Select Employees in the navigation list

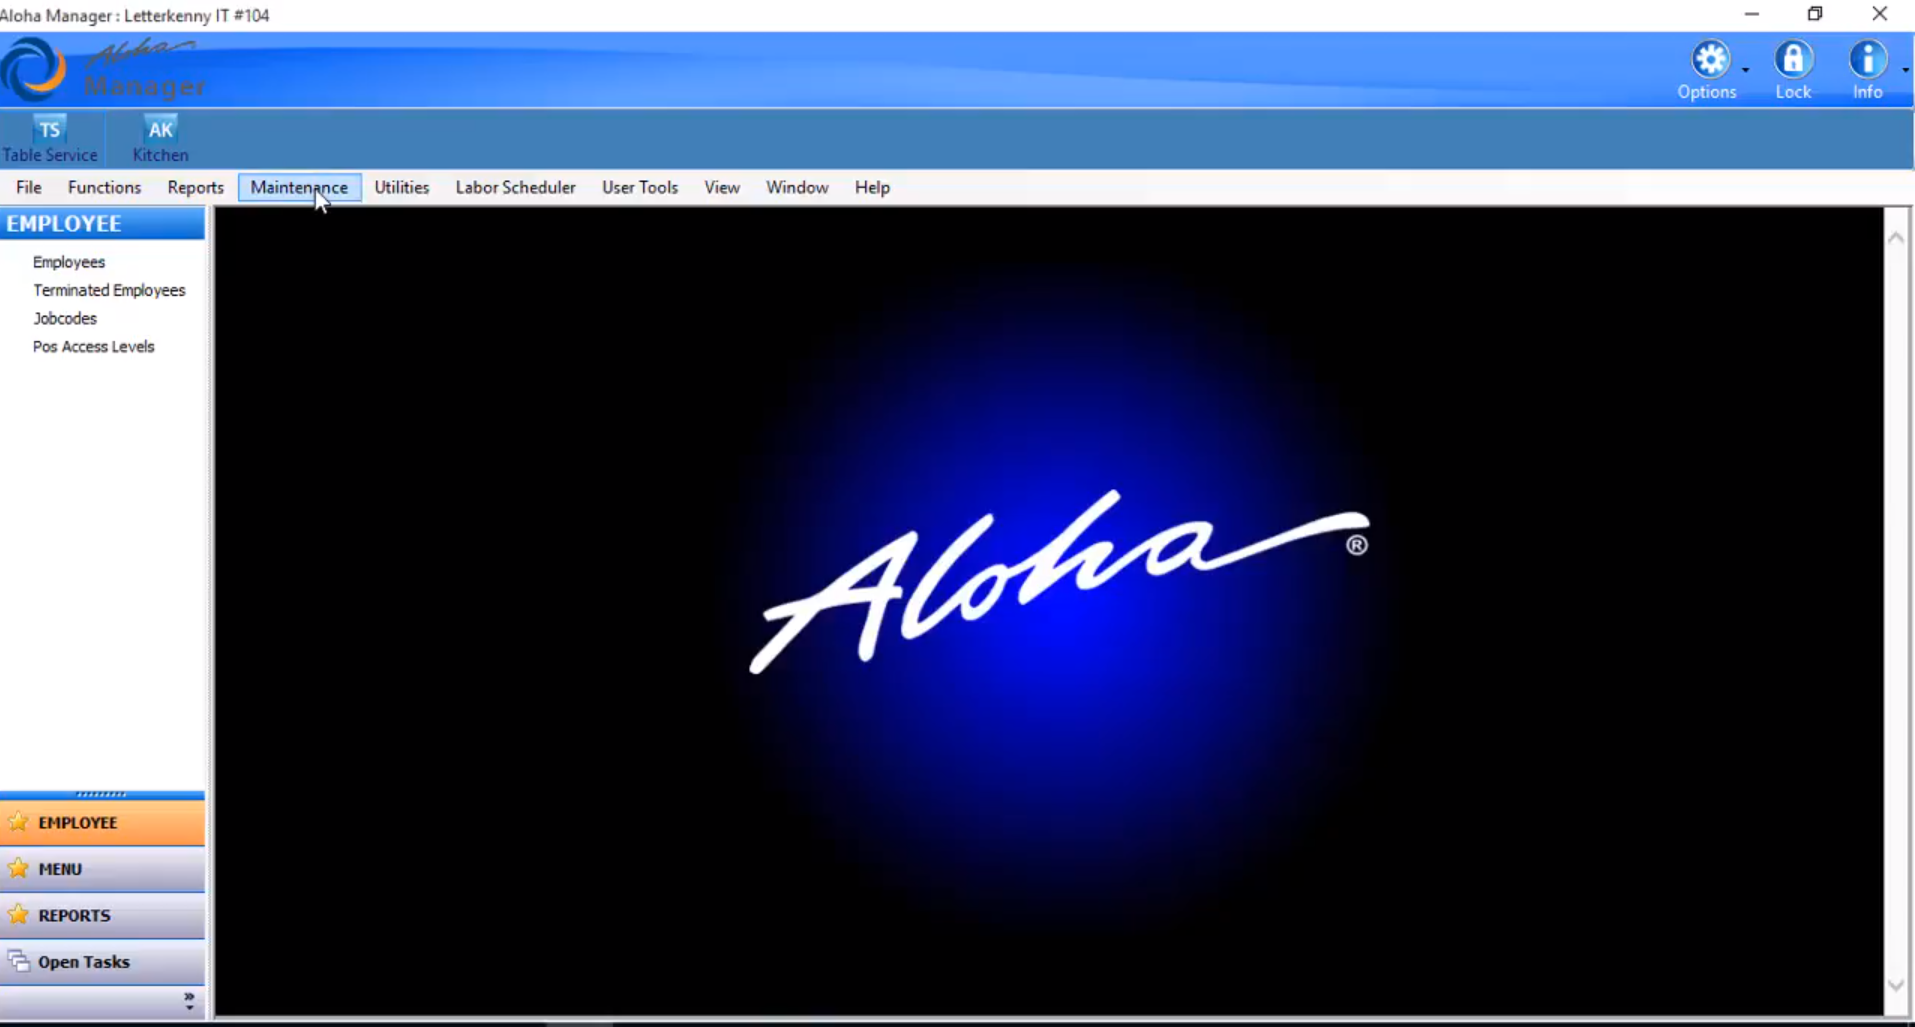(69, 262)
